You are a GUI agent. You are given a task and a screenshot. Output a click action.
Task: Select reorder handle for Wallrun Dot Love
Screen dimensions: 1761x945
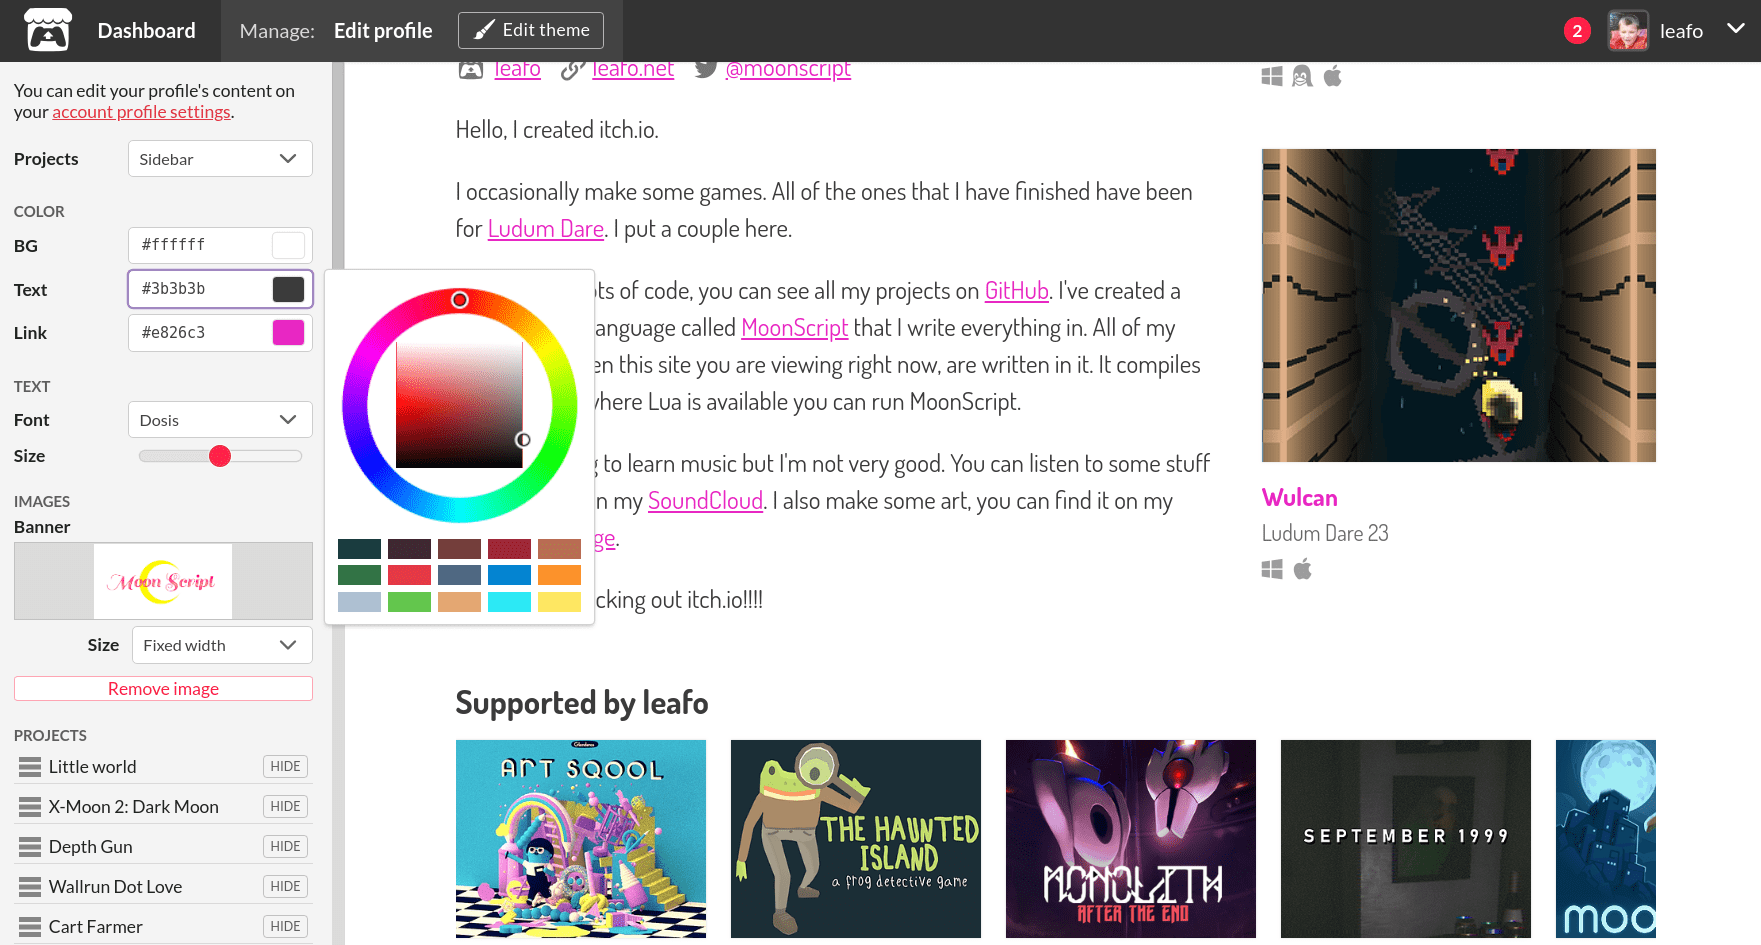tap(30, 887)
